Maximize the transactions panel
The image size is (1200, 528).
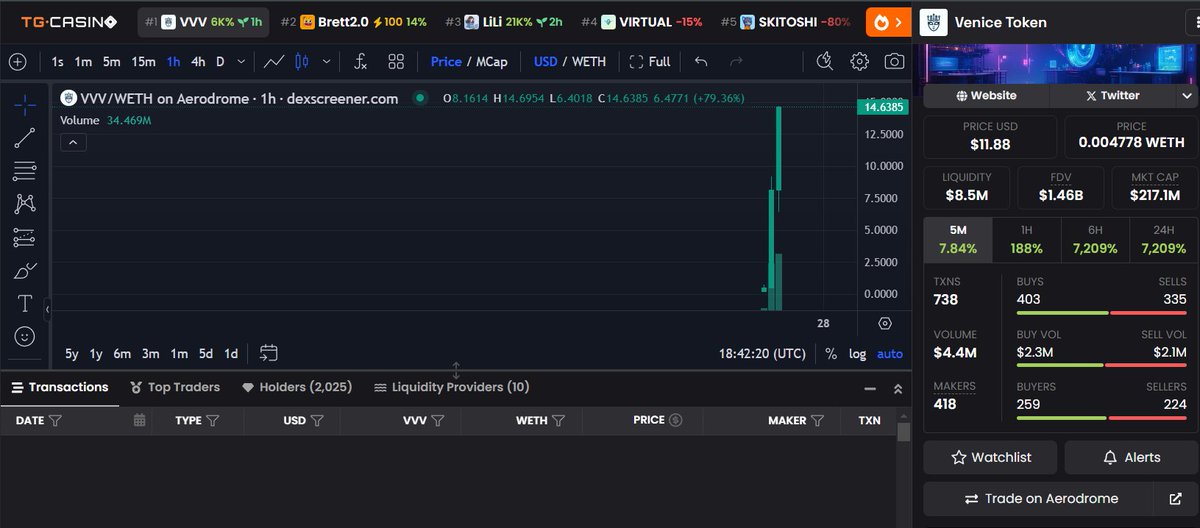(x=898, y=388)
